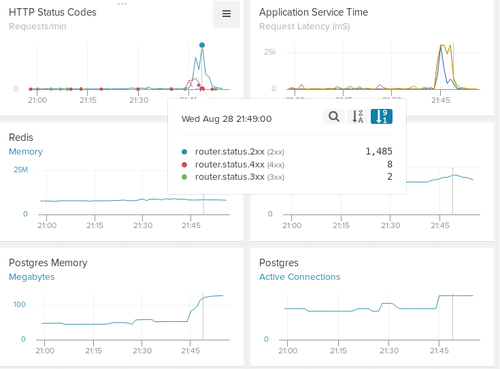
Task: Click the 21:30 tick label on the Redis Memory chart
Action: (x=143, y=225)
